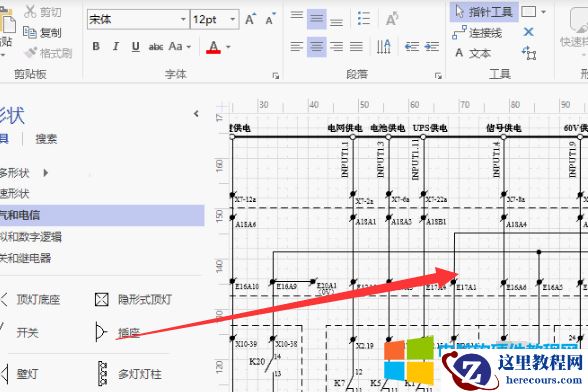588x392 pixels.
Task: Click the text block rotate tool
Action: [529, 53]
